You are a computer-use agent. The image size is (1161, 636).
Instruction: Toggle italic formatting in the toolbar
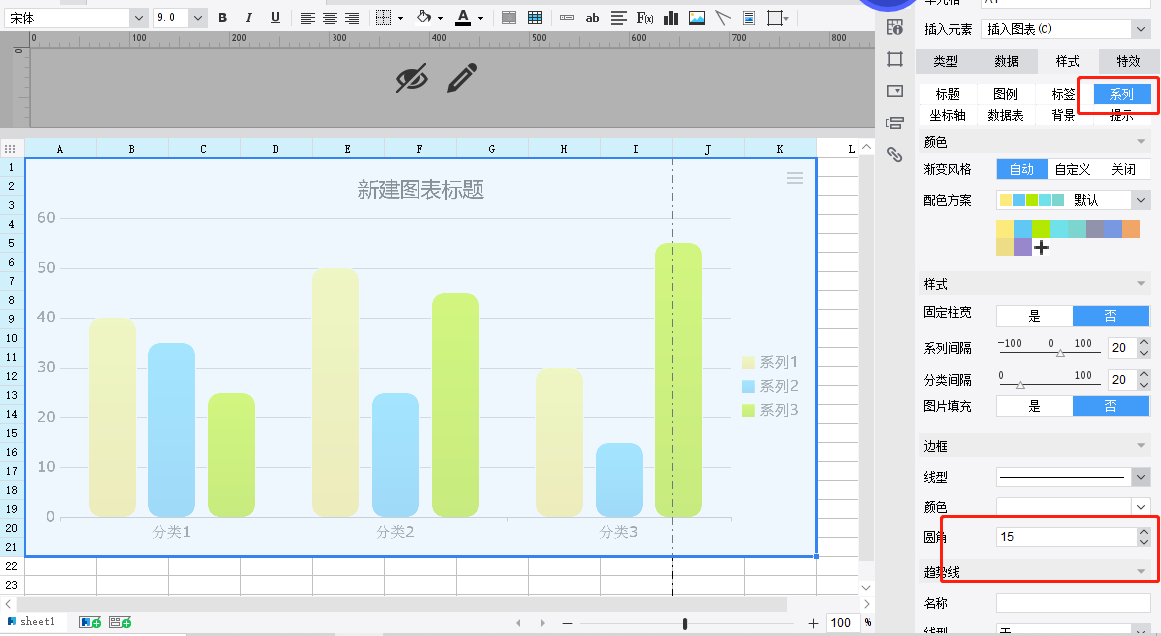249,18
